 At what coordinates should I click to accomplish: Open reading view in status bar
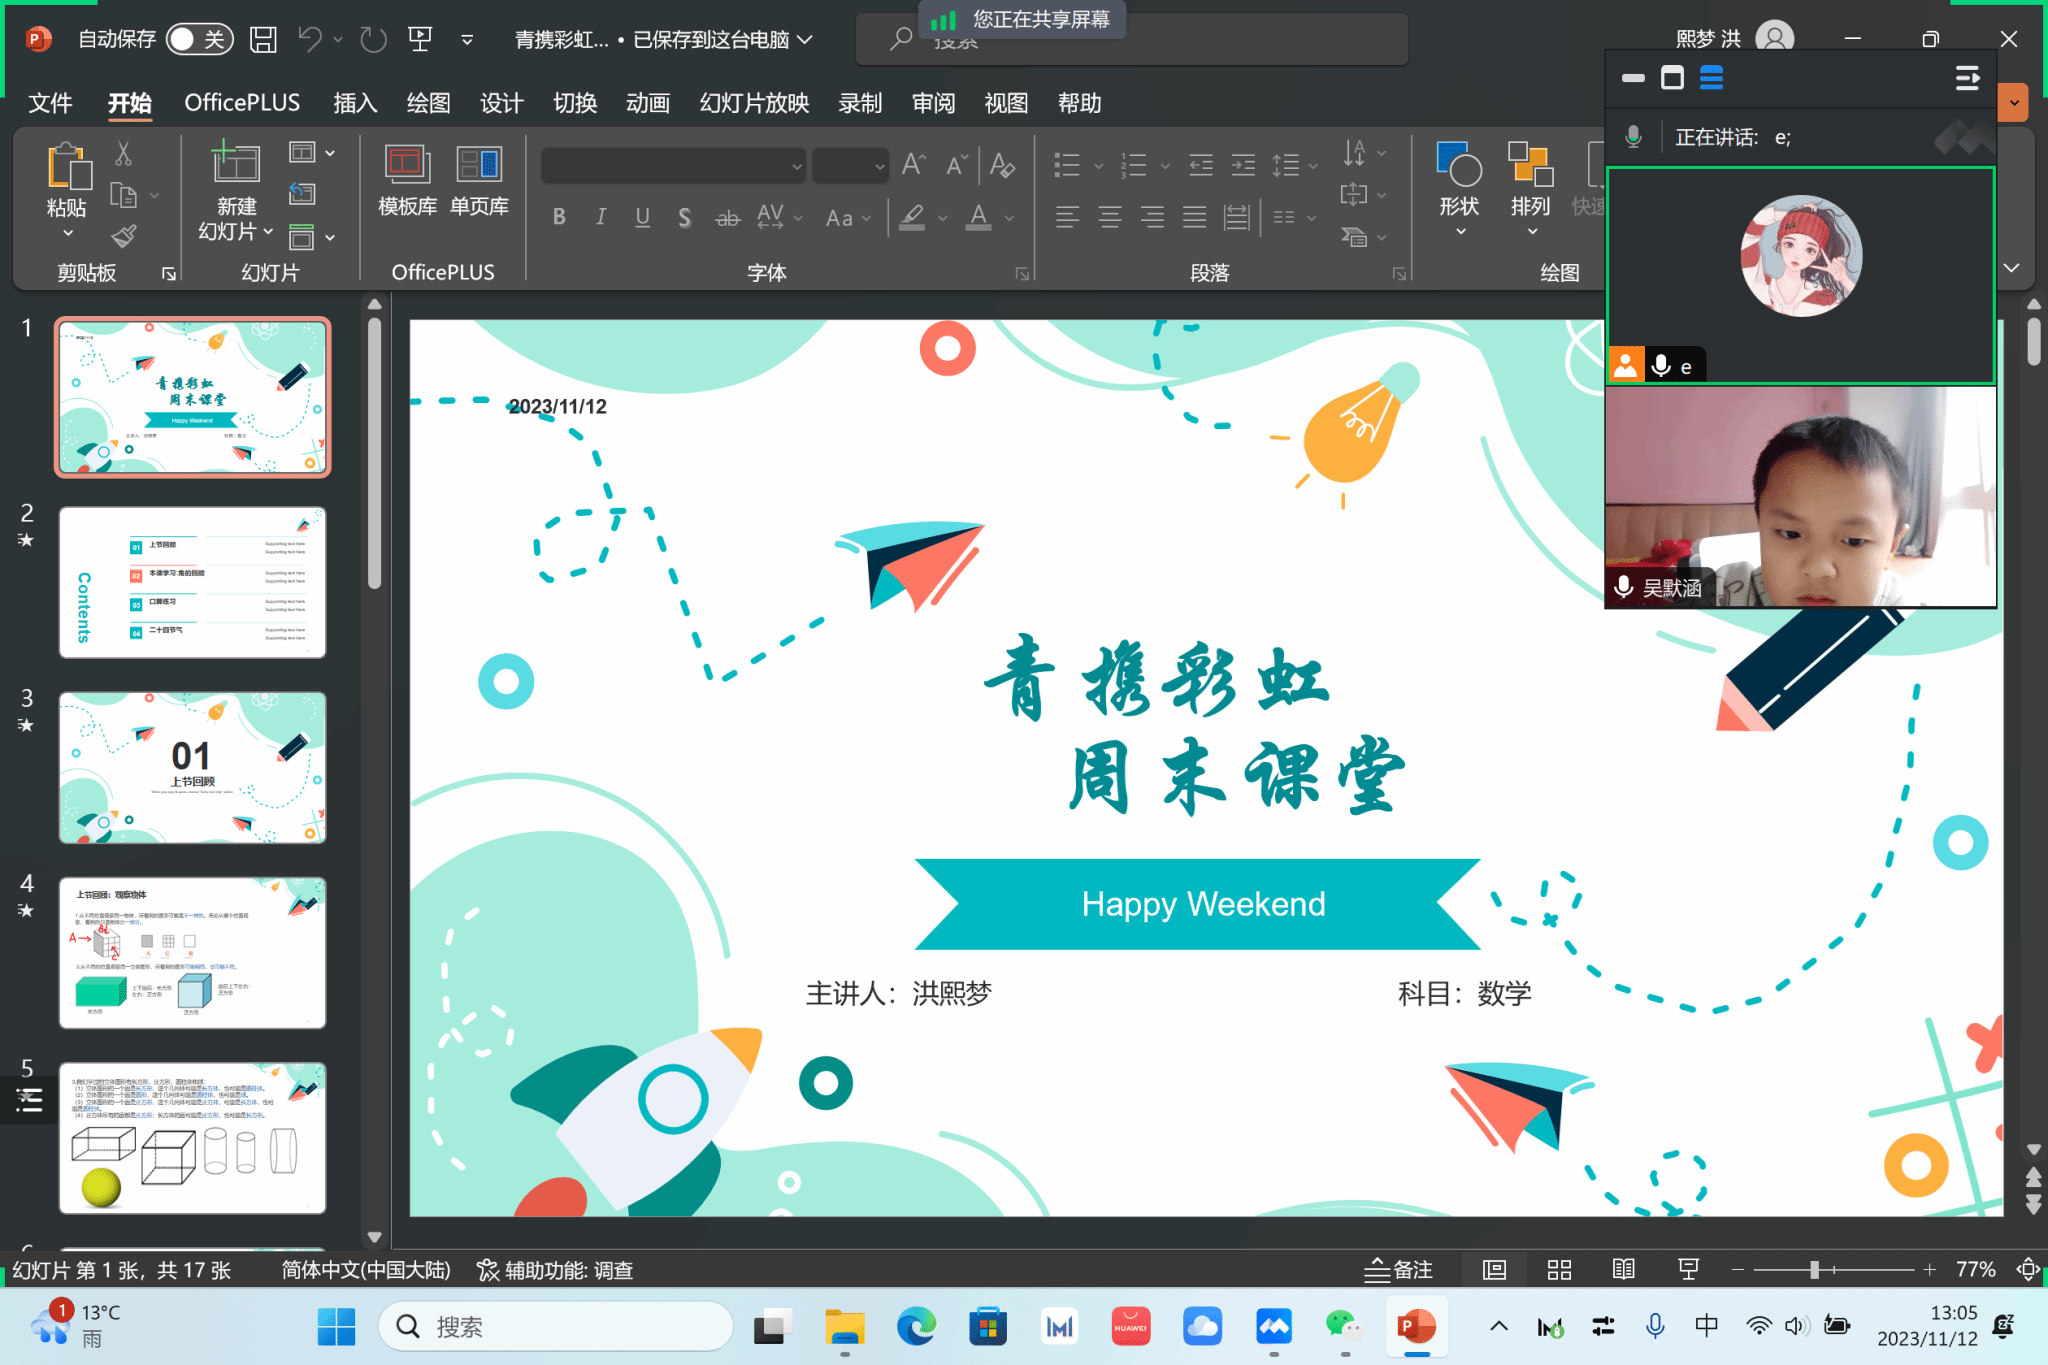[1623, 1270]
